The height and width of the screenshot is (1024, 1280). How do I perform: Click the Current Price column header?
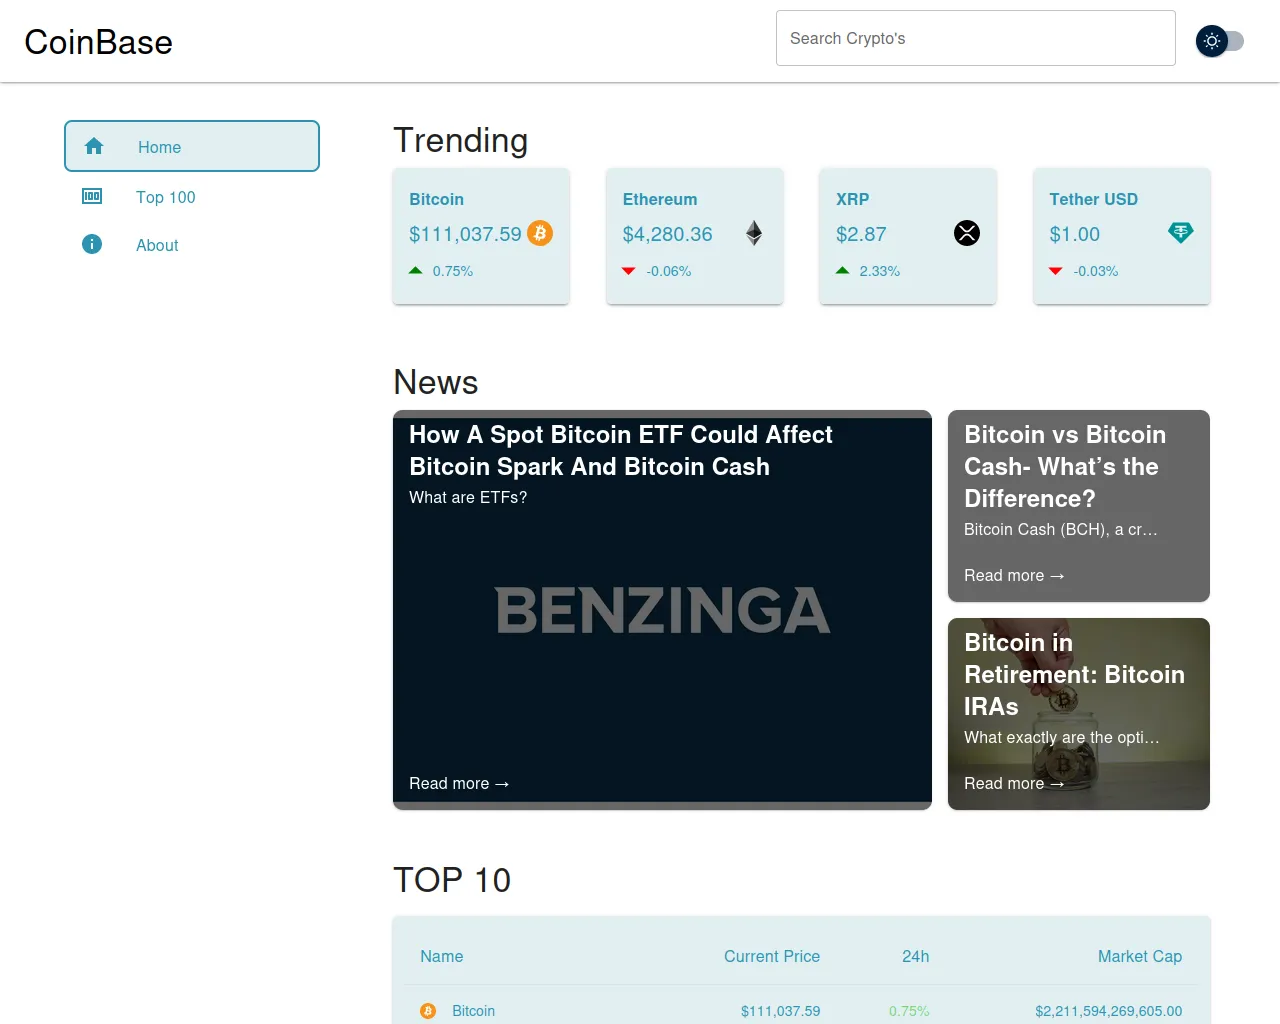(x=772, y=956)
